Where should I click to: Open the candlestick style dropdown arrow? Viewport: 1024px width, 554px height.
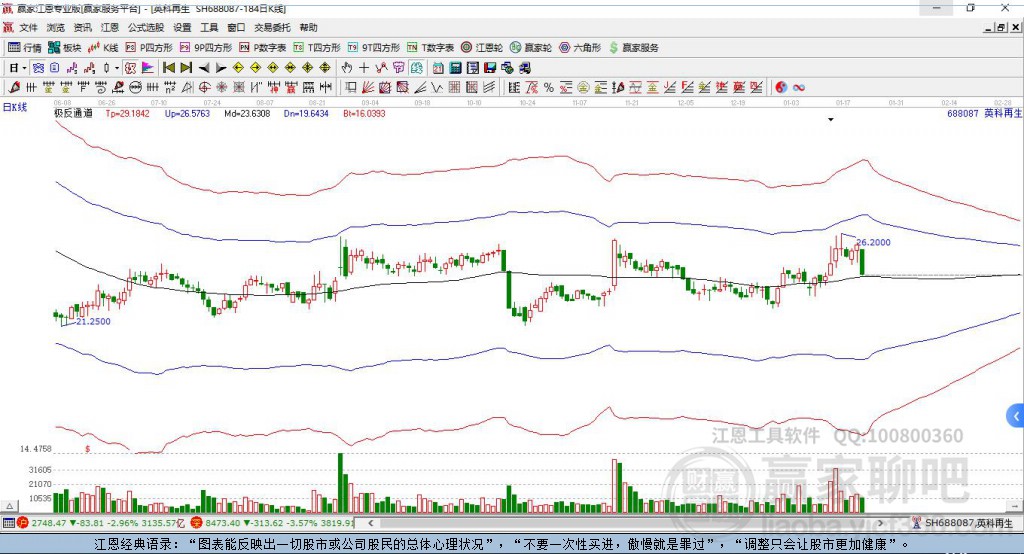(x=116, y=68)
